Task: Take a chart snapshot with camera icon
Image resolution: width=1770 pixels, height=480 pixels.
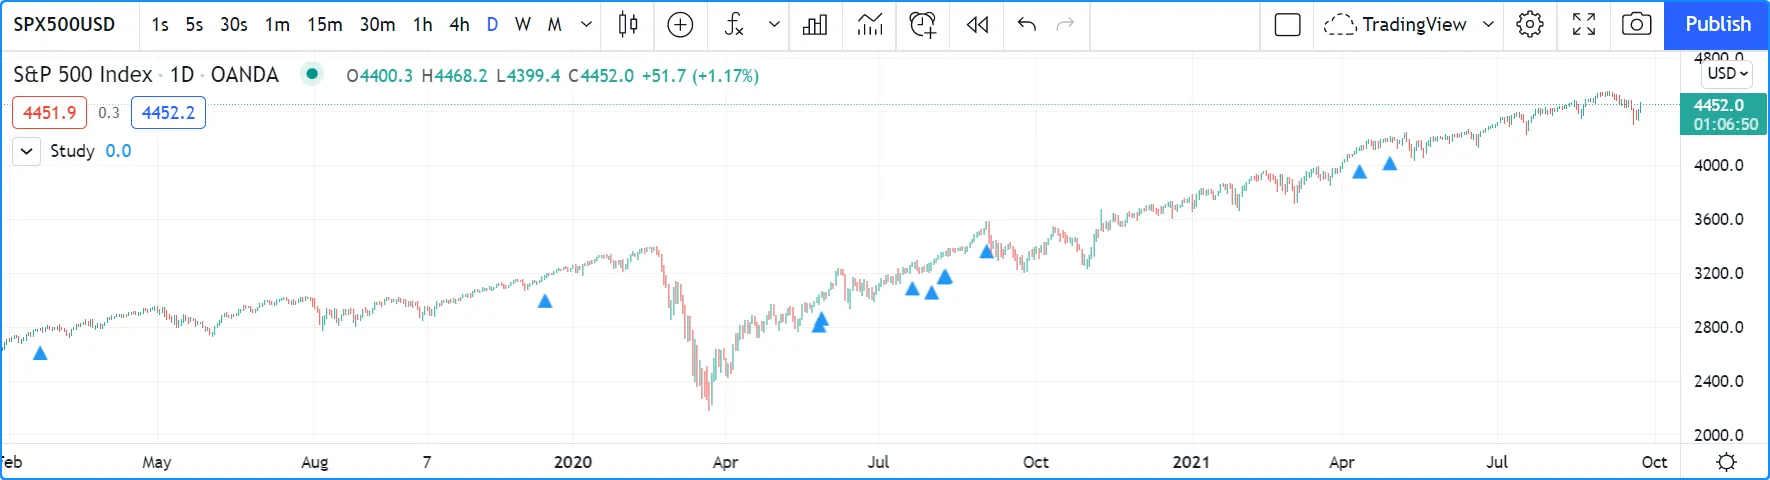Action: click(1636, 25)
